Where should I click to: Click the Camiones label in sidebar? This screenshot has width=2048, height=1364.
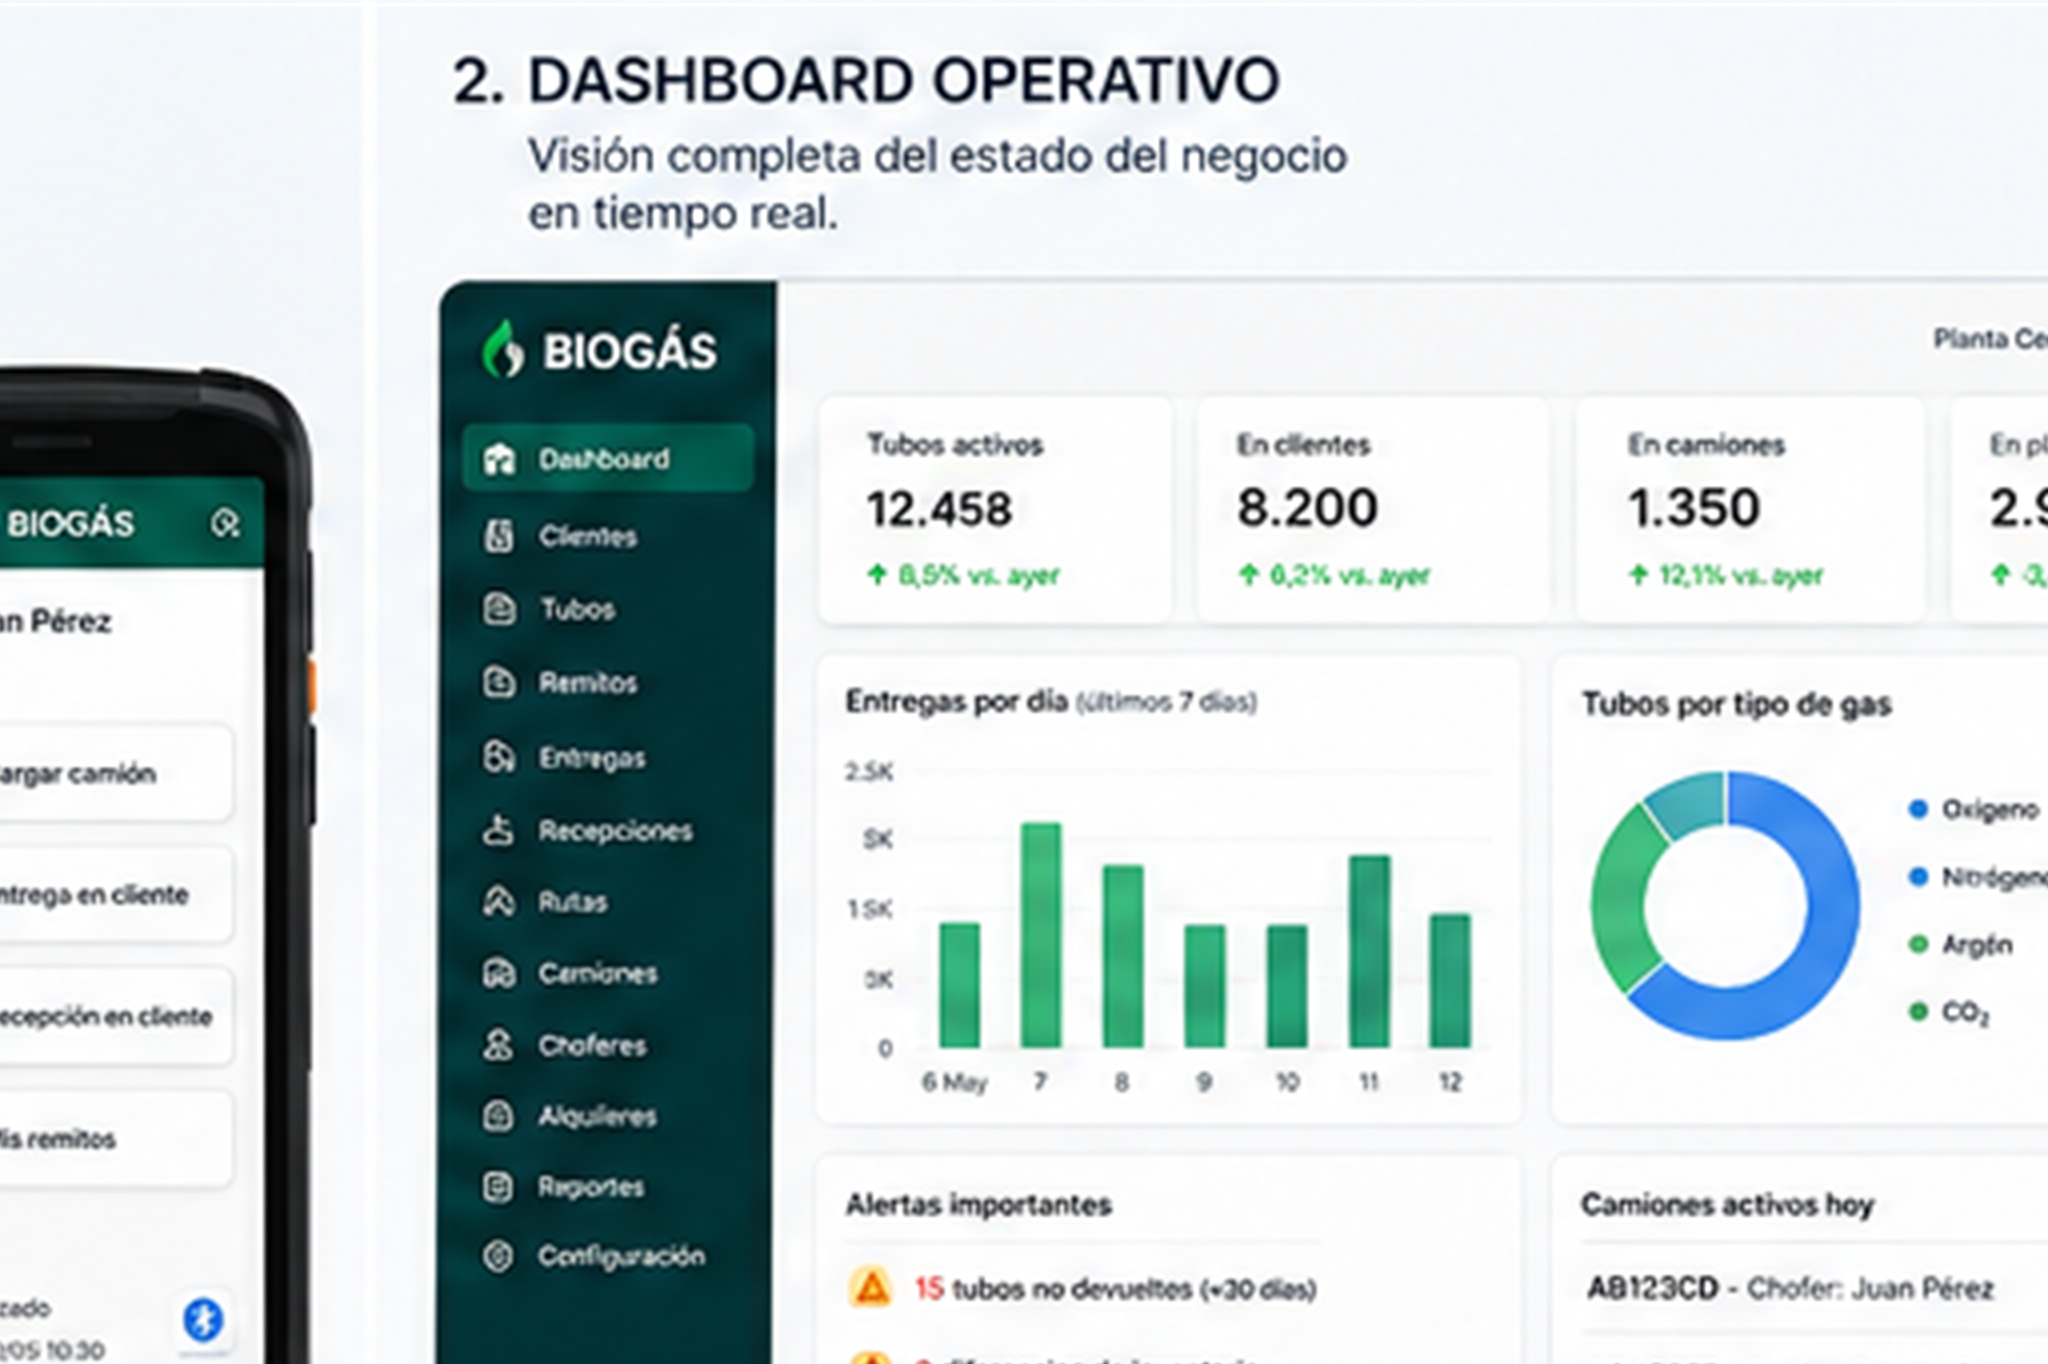[597, 973]
